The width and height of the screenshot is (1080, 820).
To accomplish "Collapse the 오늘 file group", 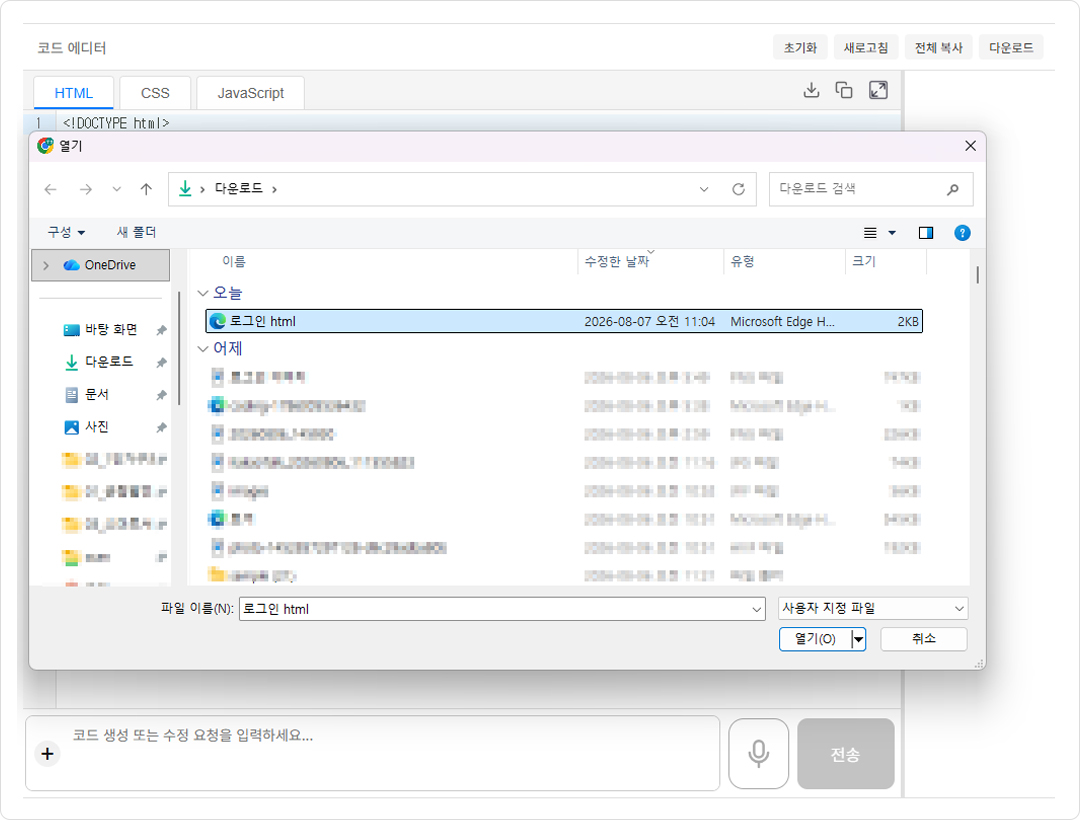I will 202,293.
